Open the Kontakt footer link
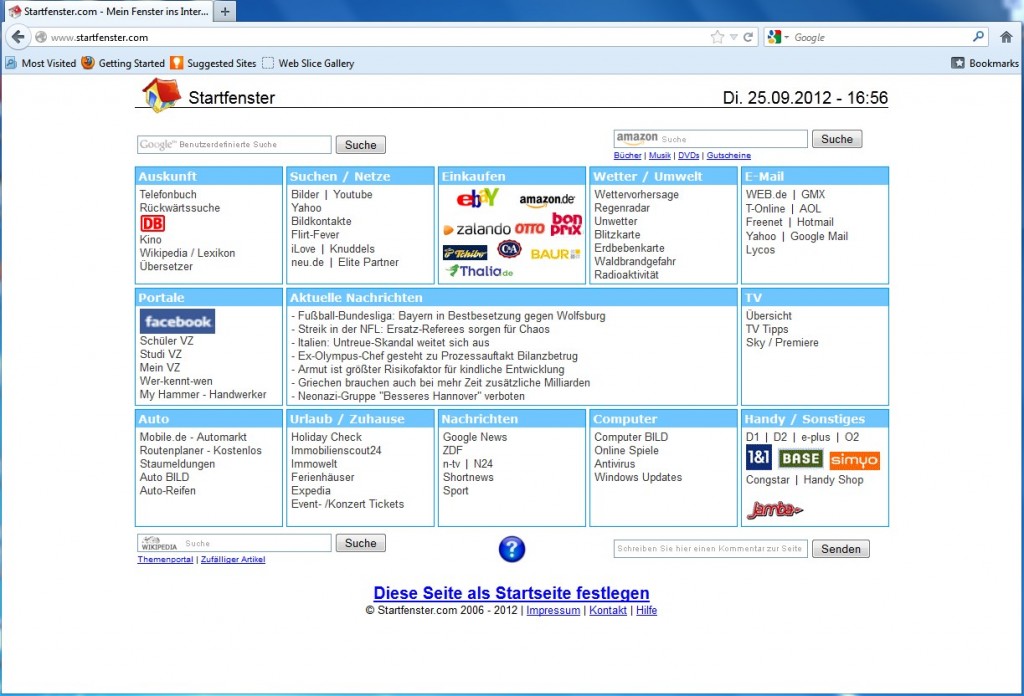The height and width of the screenshot is (696, 1024). pos(608,610)
